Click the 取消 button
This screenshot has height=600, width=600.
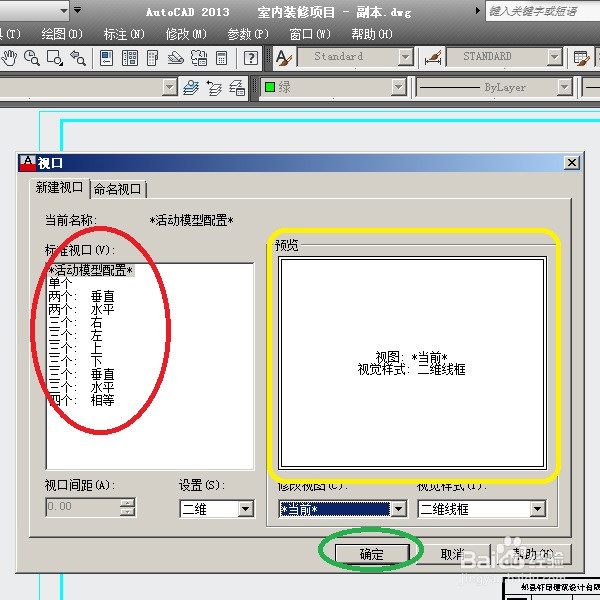click(453, 554)
